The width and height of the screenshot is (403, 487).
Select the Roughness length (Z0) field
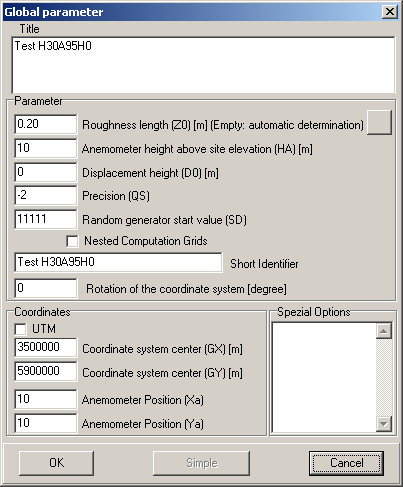46,124
